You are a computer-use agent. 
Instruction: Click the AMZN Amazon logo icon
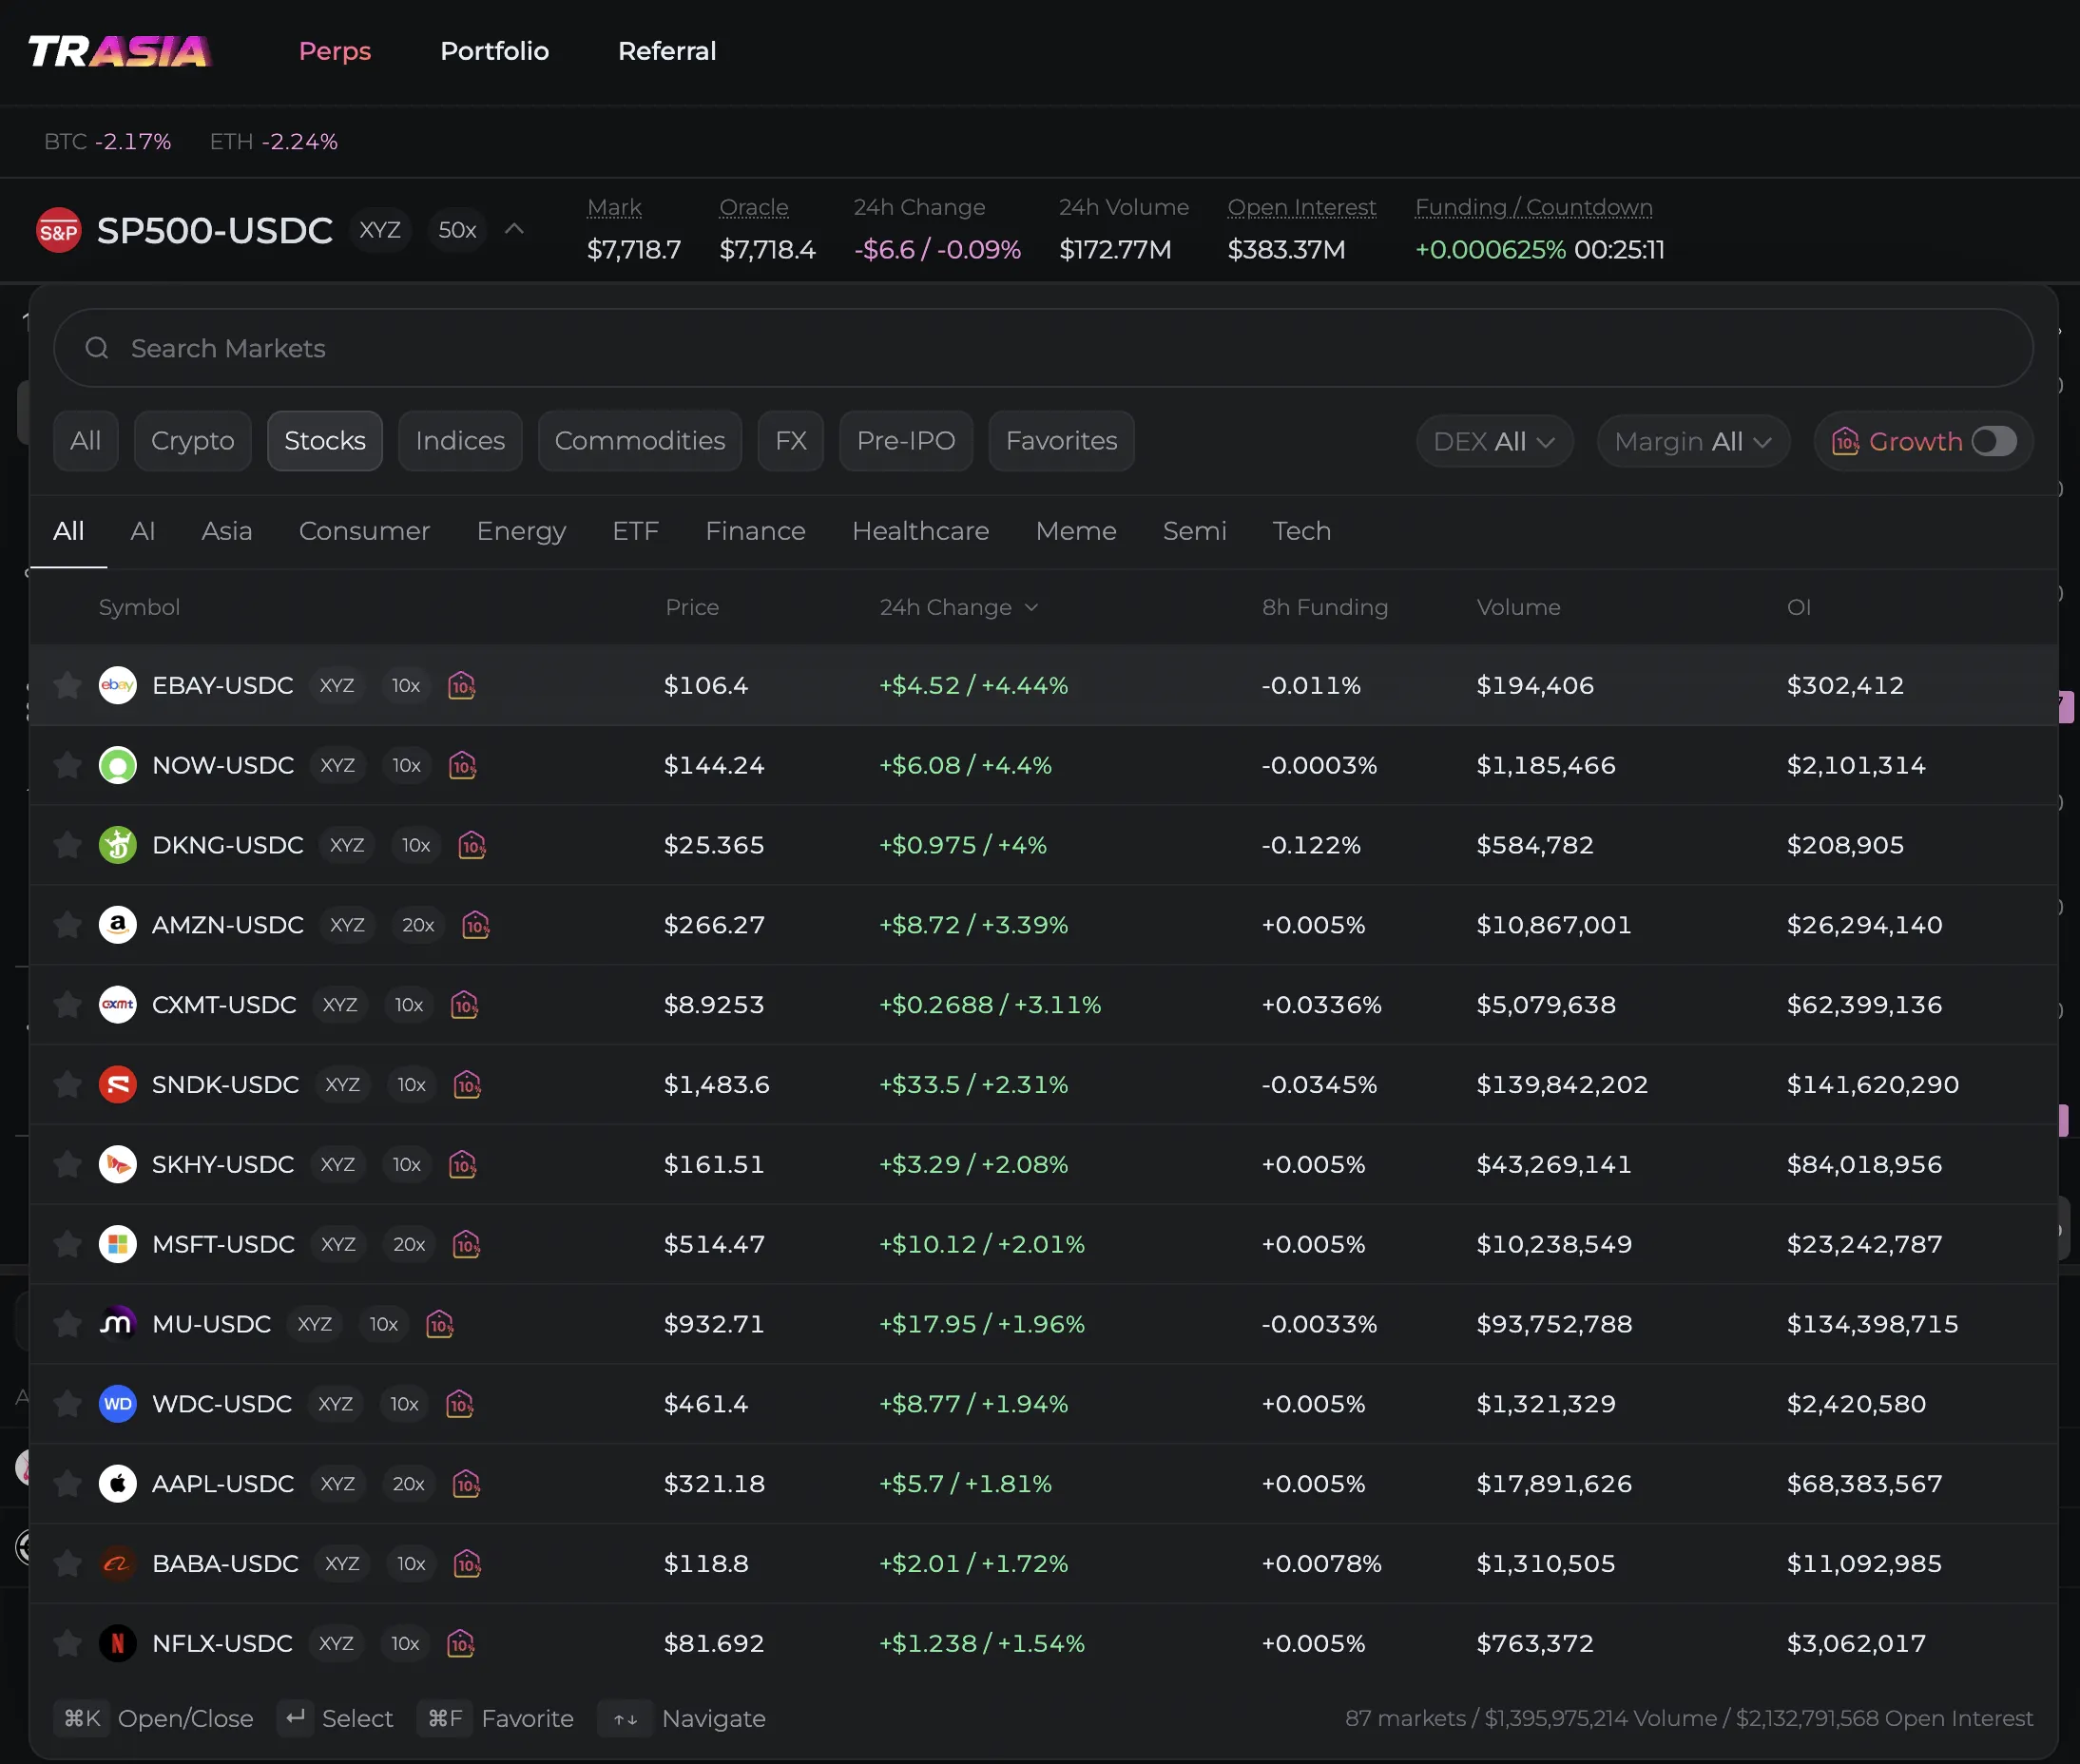(x=118, y=925)
